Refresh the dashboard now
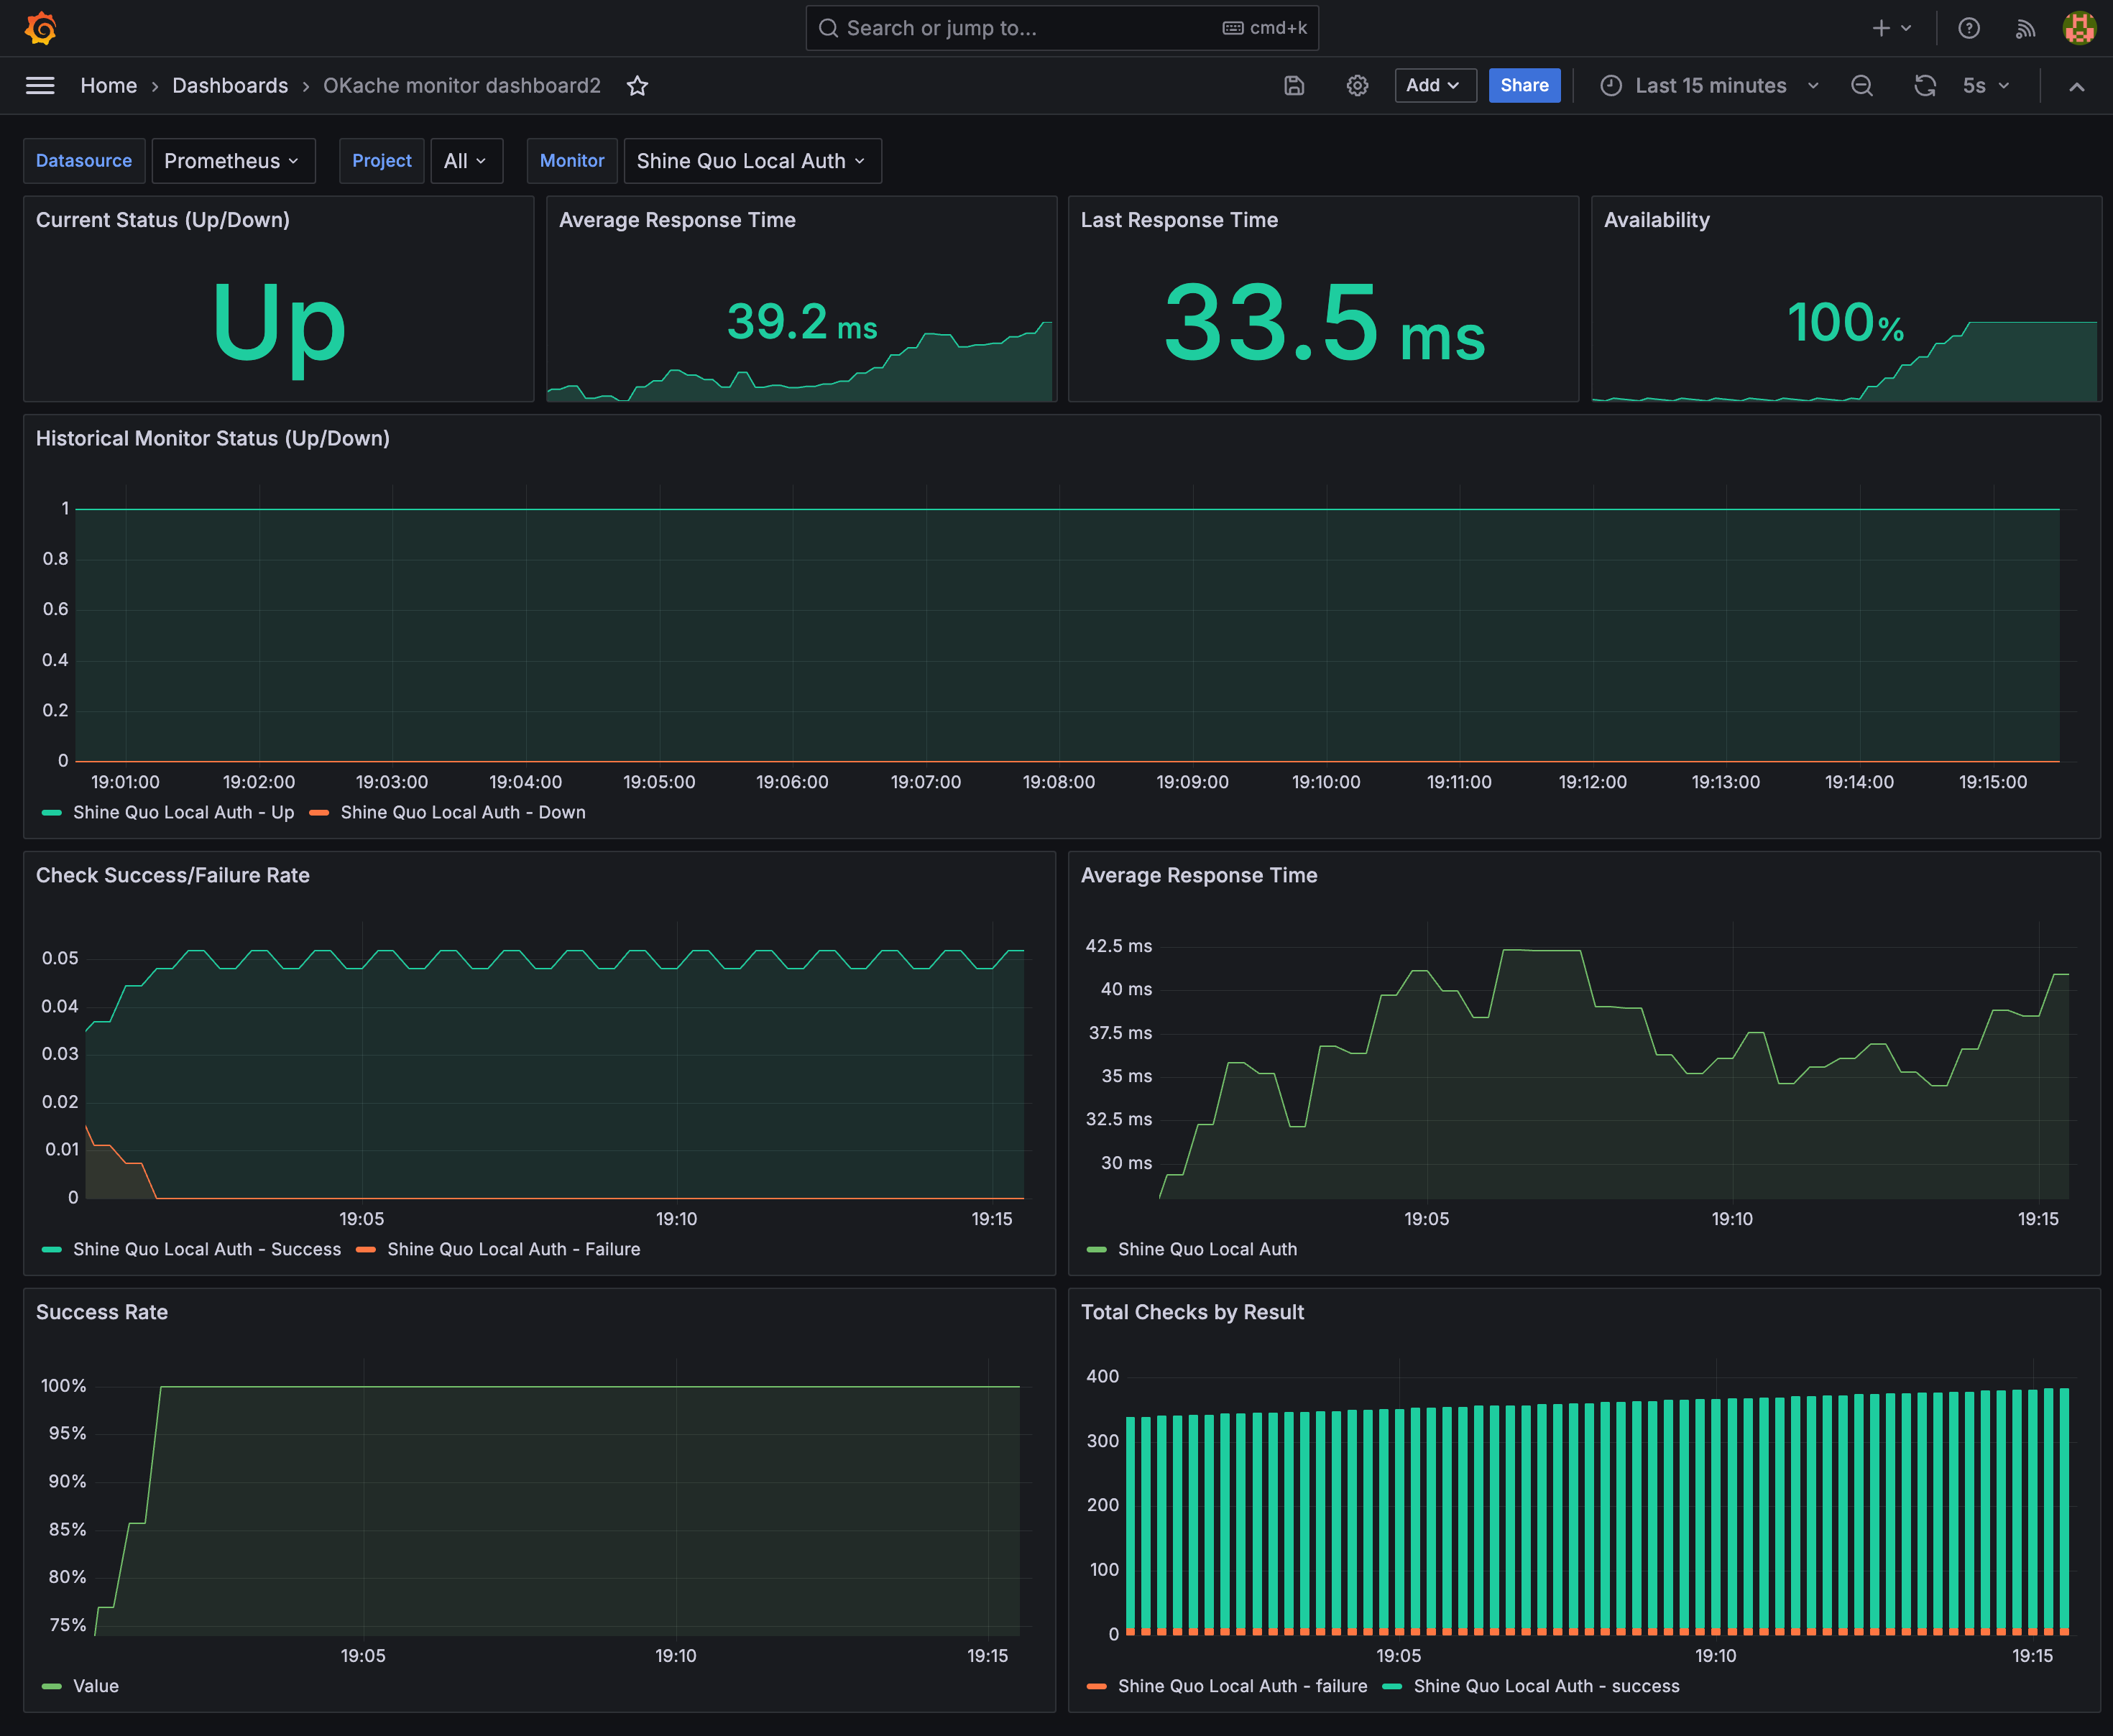 click(1925, 86)
